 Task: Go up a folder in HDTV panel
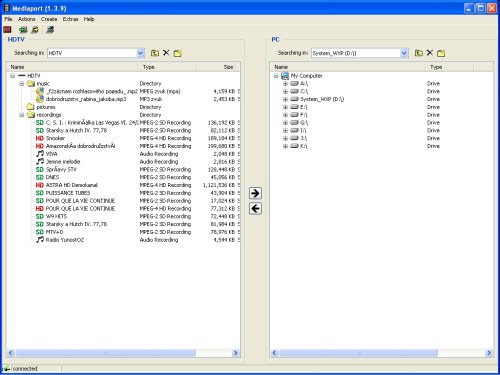coord(155,53)
